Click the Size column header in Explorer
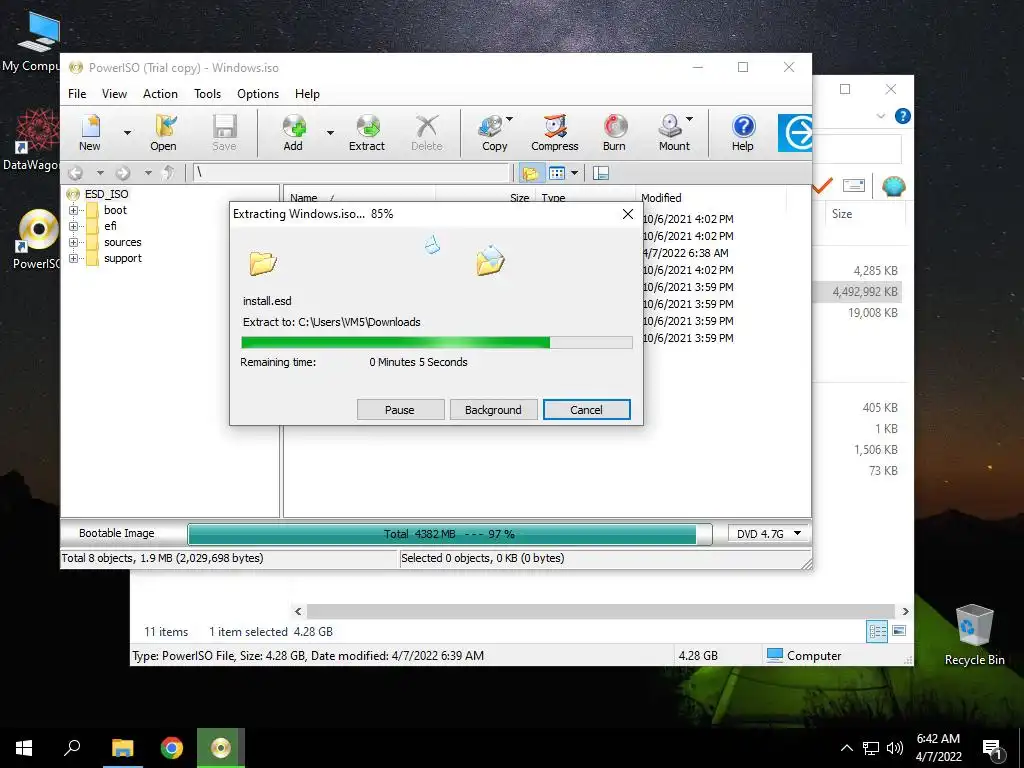1024x768 pixels. (842, 214)
